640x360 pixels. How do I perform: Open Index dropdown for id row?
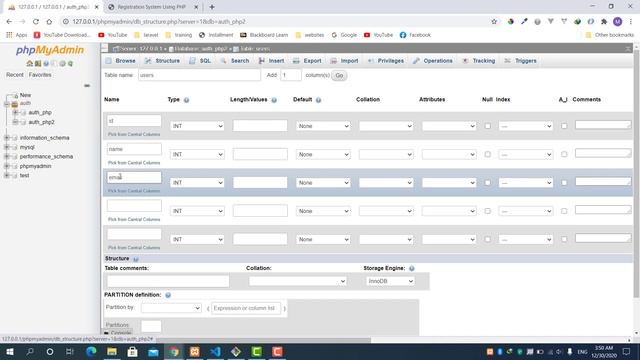[x=526, y=126]
